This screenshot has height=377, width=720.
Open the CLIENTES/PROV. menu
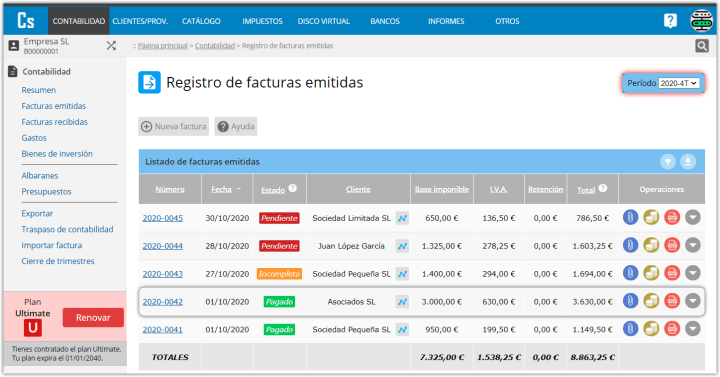(x=140, y=21)
